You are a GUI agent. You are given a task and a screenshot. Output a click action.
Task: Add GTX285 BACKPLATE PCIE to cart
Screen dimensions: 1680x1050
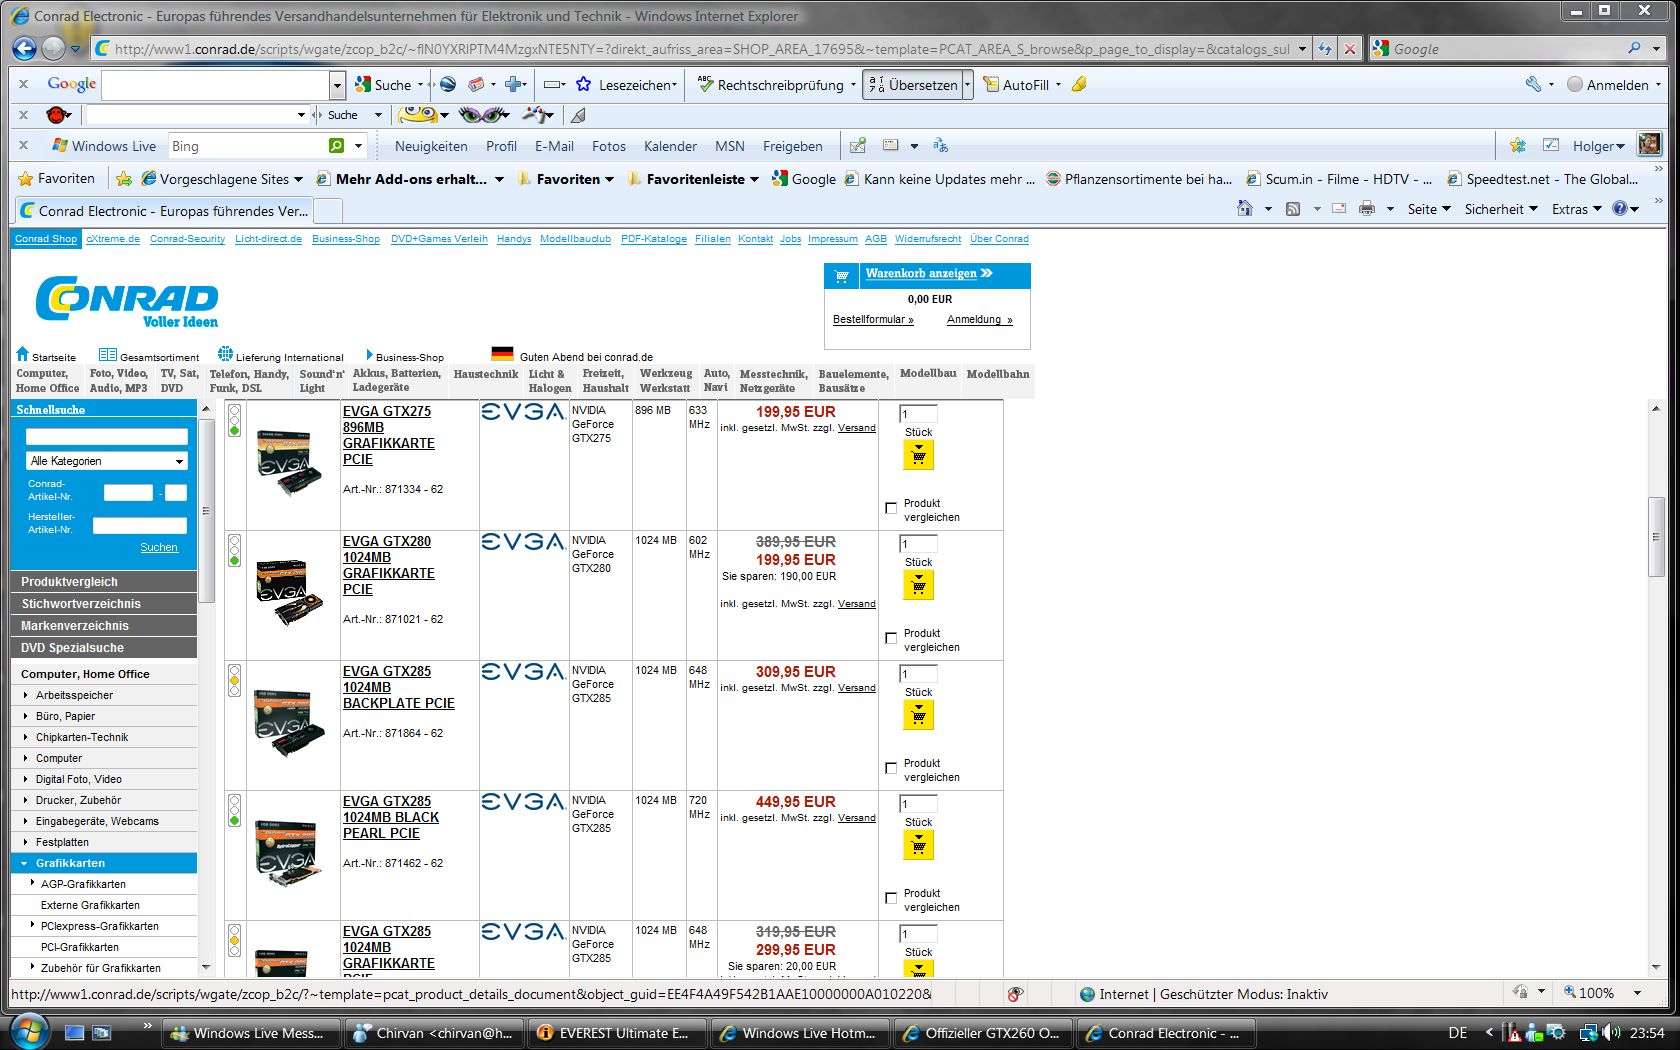[918, 716]
